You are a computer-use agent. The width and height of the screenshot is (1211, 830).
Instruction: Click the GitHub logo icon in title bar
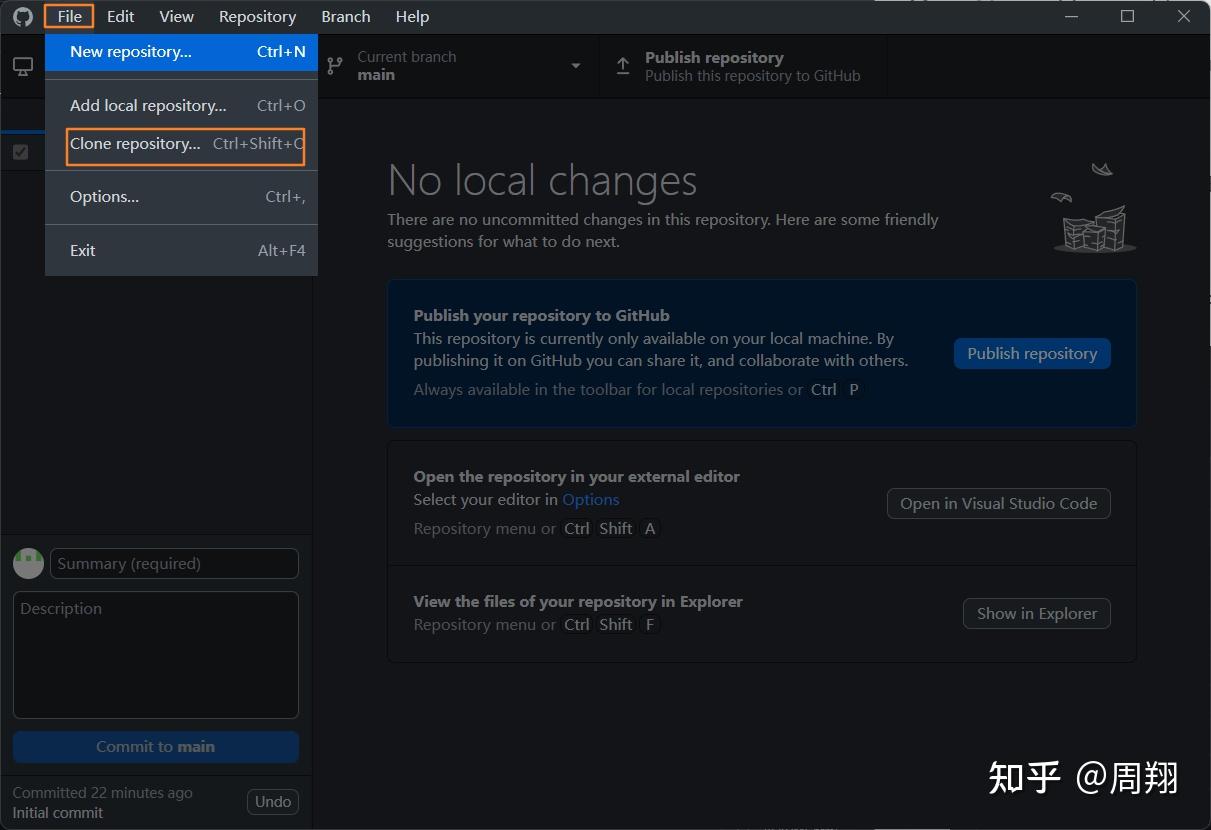coord(22,16)
